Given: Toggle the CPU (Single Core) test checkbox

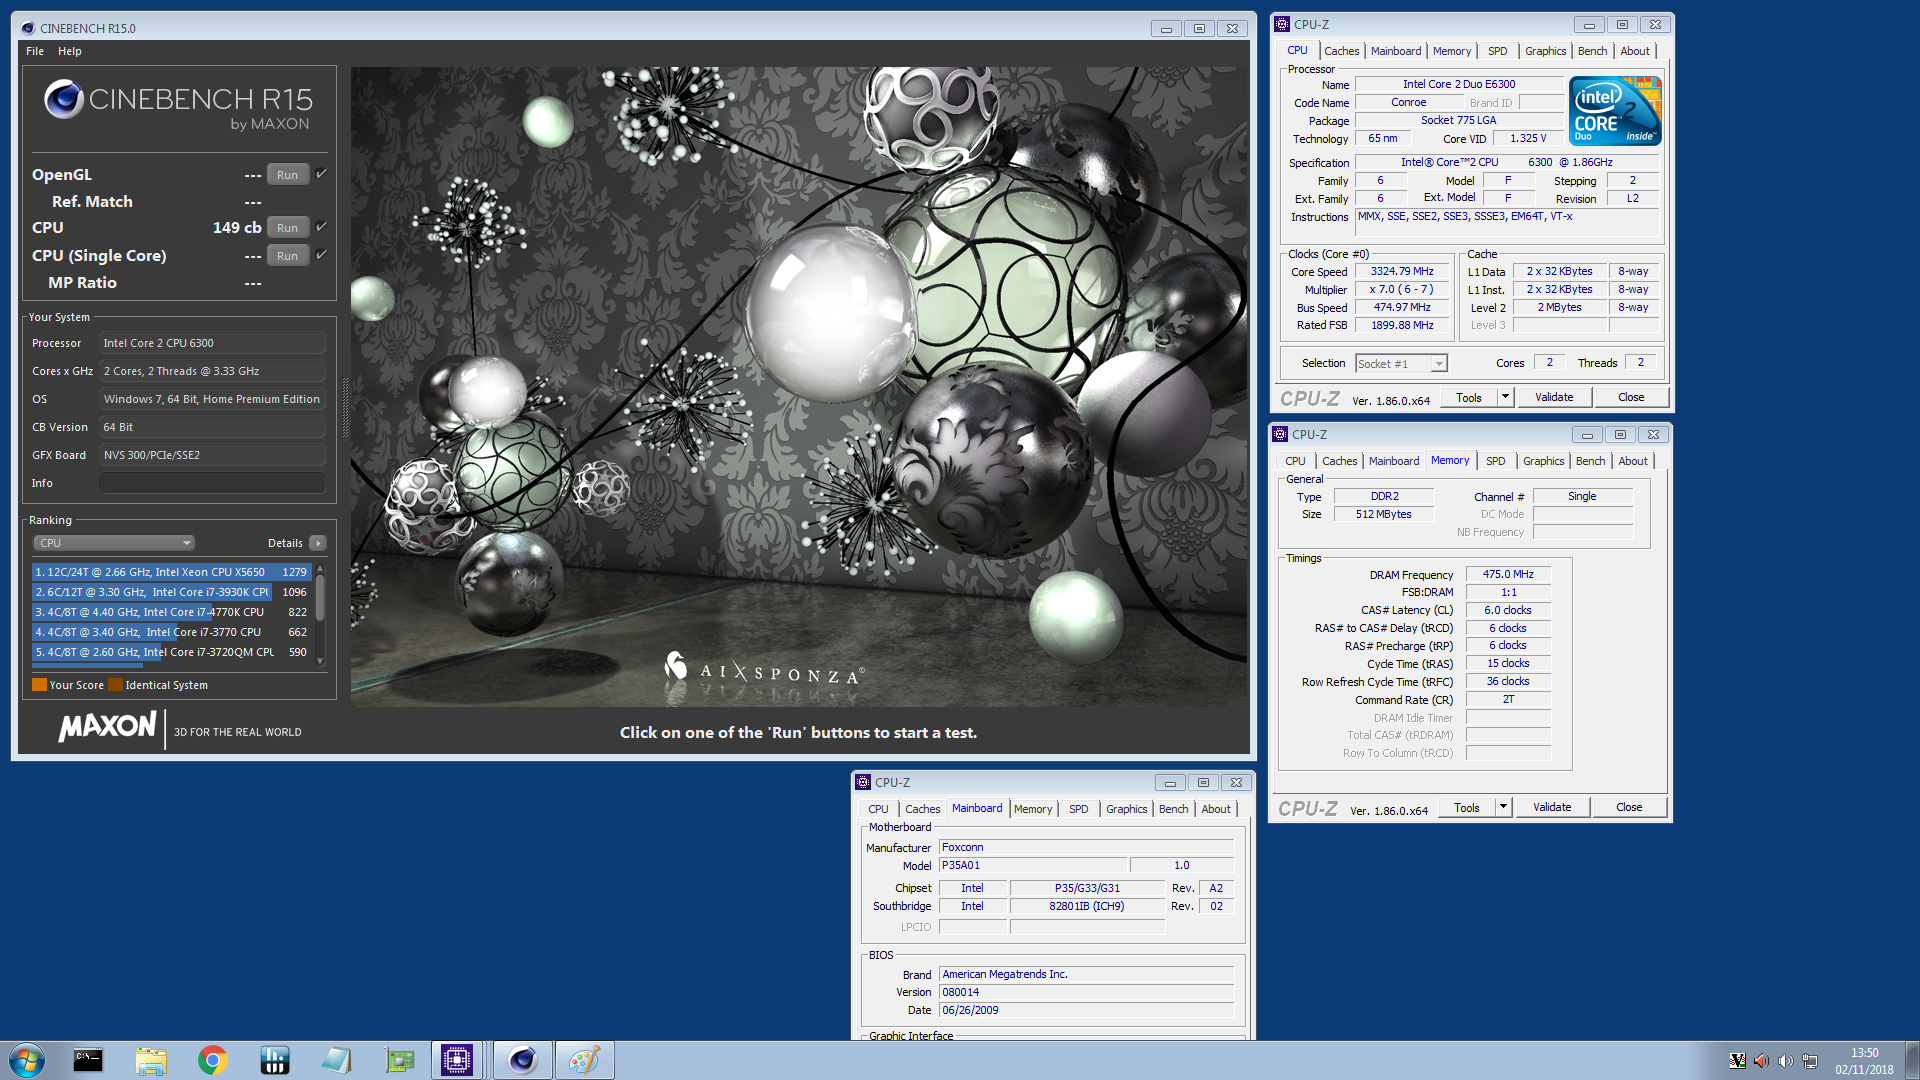Looking at the screenshot, I should pos(321,255).
